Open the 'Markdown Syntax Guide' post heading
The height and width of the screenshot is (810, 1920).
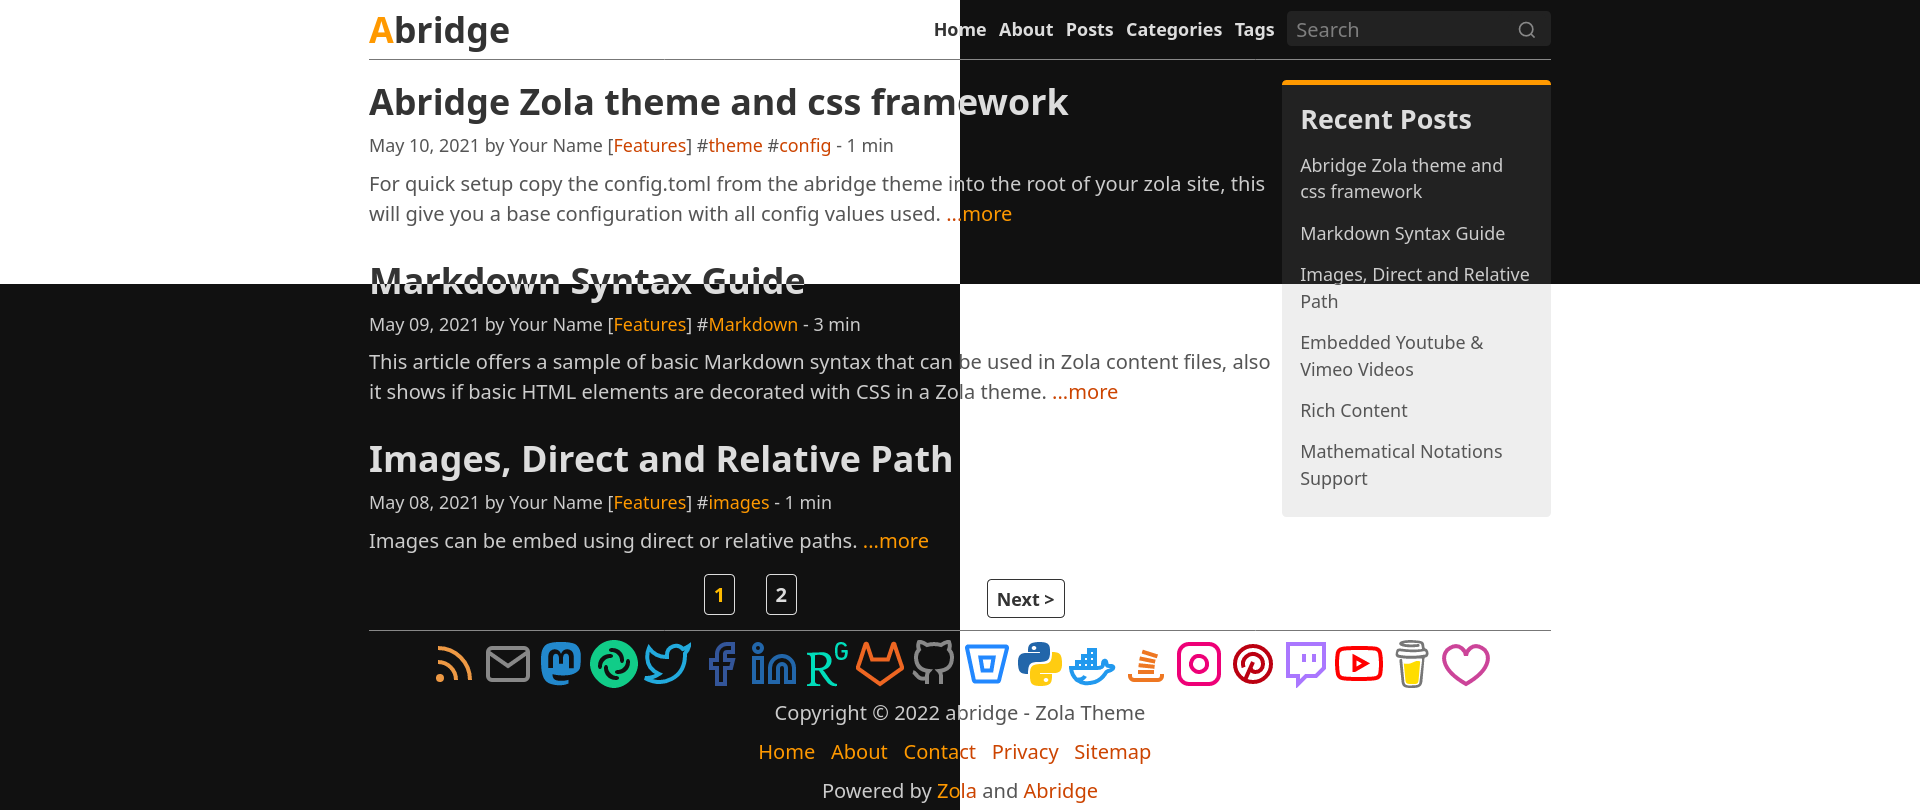pos(587,281)
